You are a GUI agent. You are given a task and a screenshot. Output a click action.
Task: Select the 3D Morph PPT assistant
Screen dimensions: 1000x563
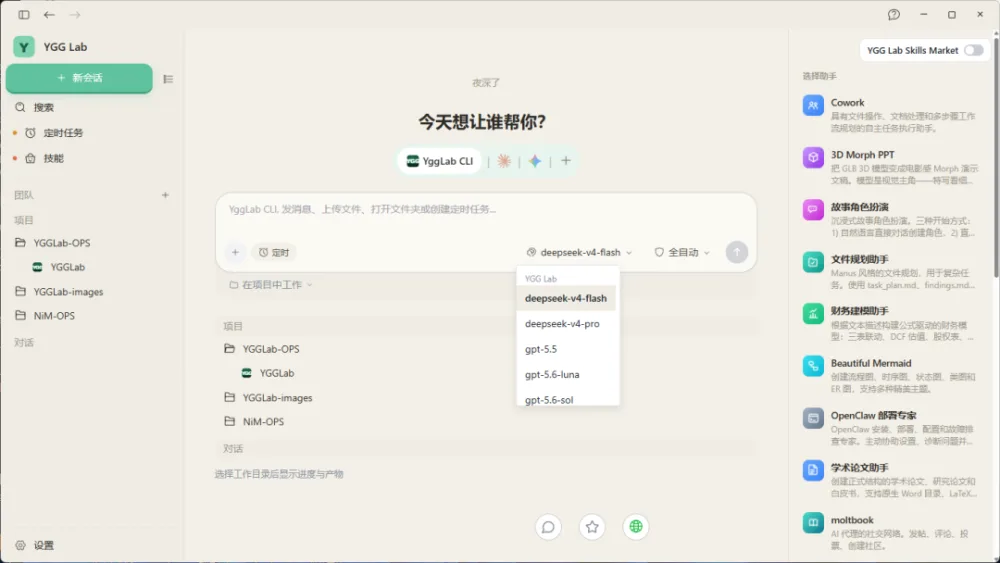[x=891, y=167]
